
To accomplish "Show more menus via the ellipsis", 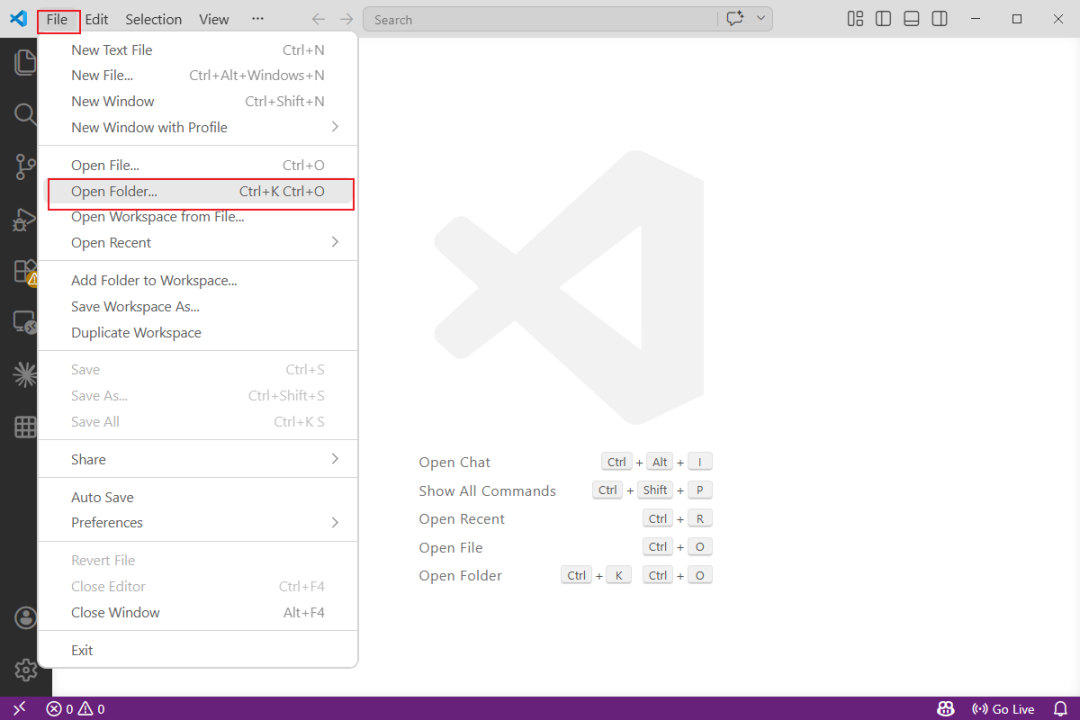I will [x=258, y=19].
